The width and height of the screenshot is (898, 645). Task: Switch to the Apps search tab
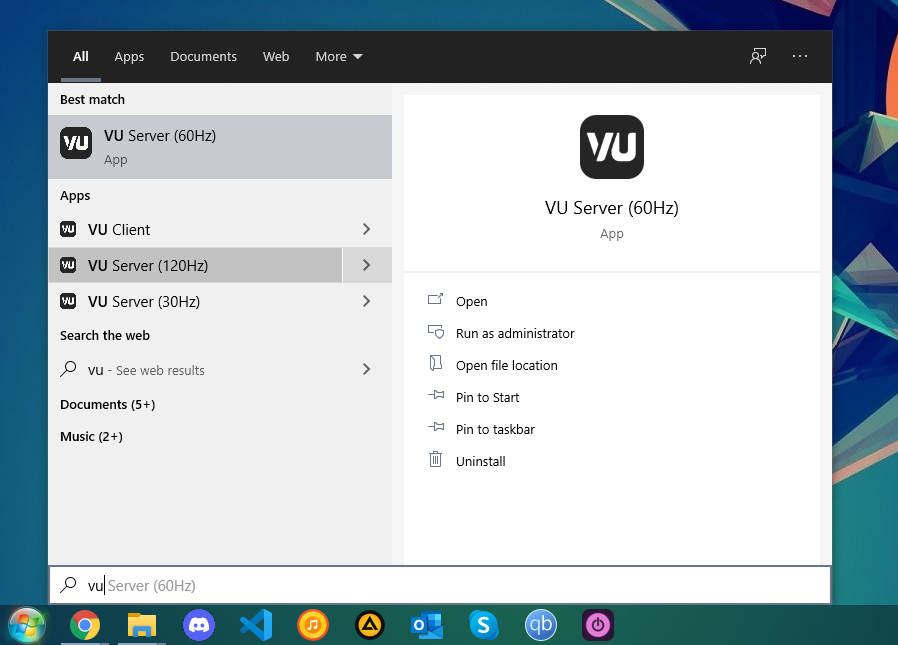point(129,56)
